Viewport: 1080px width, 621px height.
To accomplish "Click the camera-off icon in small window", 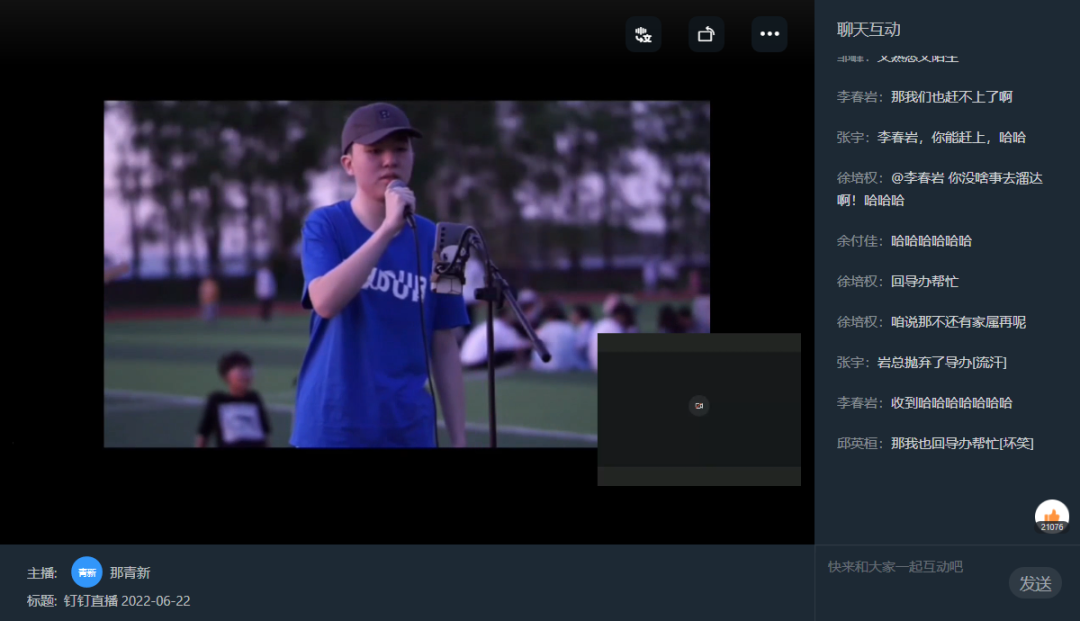I will [x=699, y=405].
